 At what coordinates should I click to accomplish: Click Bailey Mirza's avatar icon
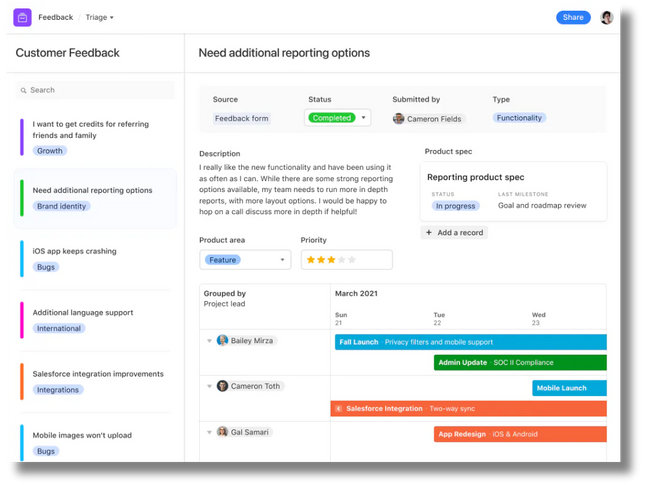click(223, 341)
